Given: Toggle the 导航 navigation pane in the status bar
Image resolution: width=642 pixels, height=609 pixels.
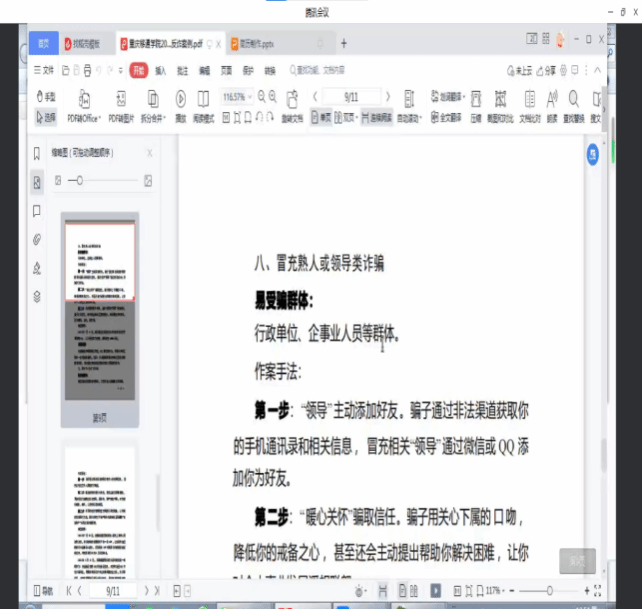Looking at the screenshot, I should click(x=42, y=591).
